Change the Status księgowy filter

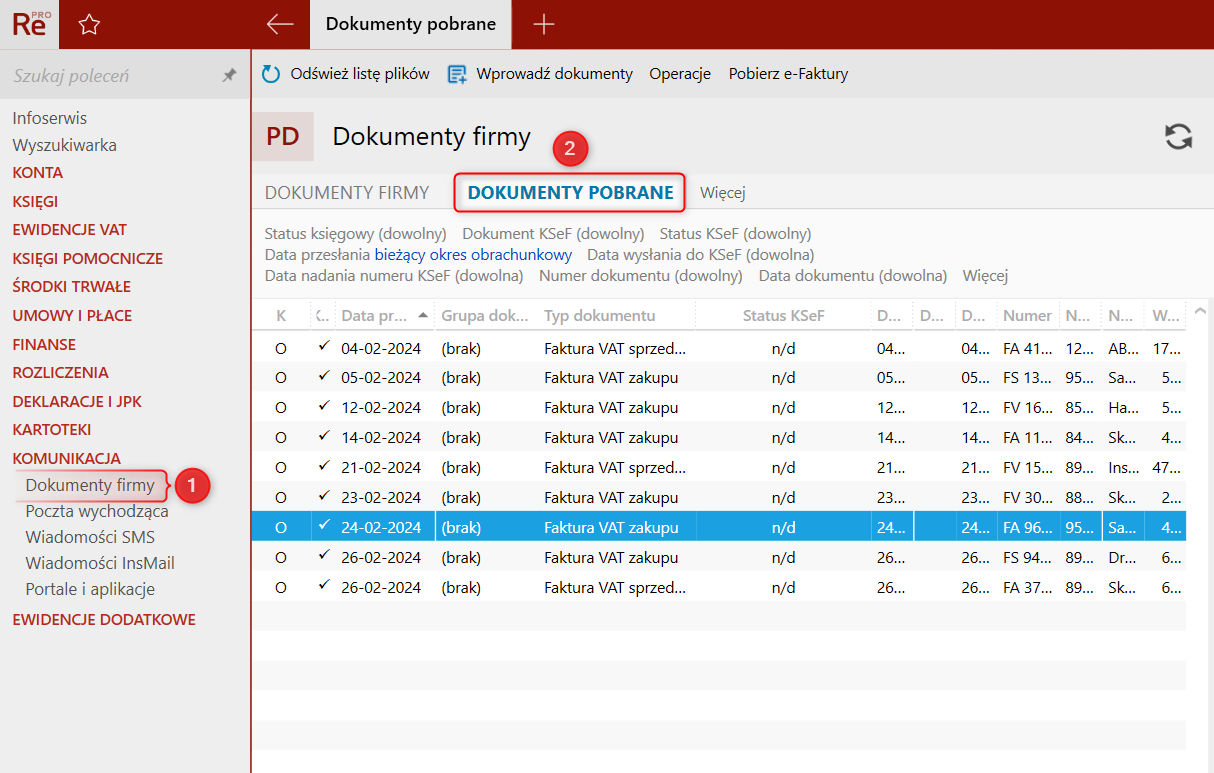[355, 234]
